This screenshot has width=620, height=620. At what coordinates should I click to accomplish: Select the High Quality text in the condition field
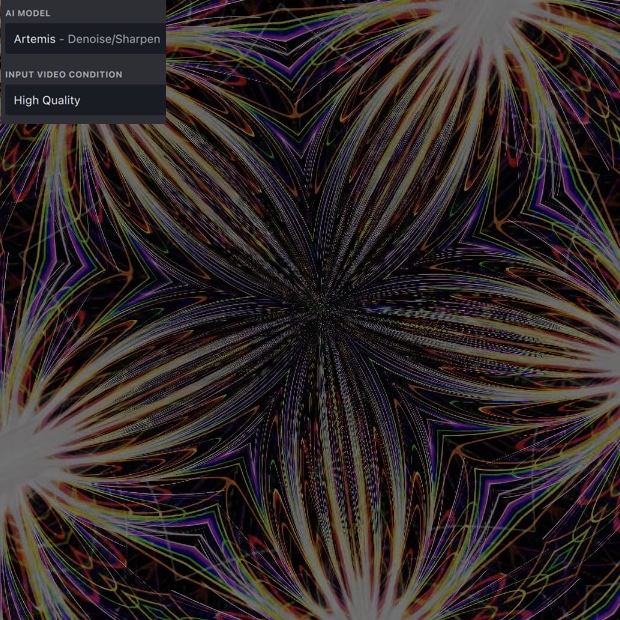[47, 100]
